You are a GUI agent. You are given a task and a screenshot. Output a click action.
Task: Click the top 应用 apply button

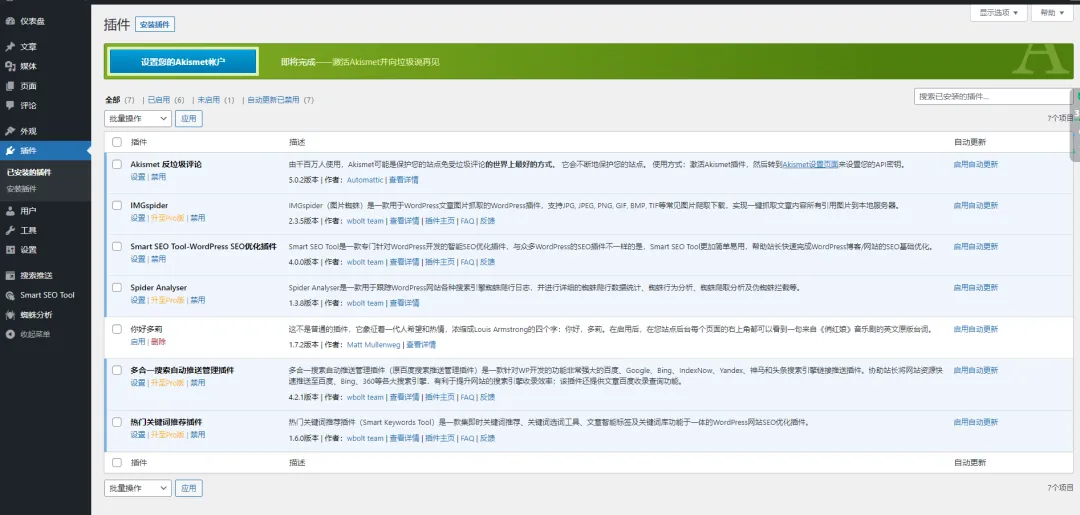click(x=189, y=118)
